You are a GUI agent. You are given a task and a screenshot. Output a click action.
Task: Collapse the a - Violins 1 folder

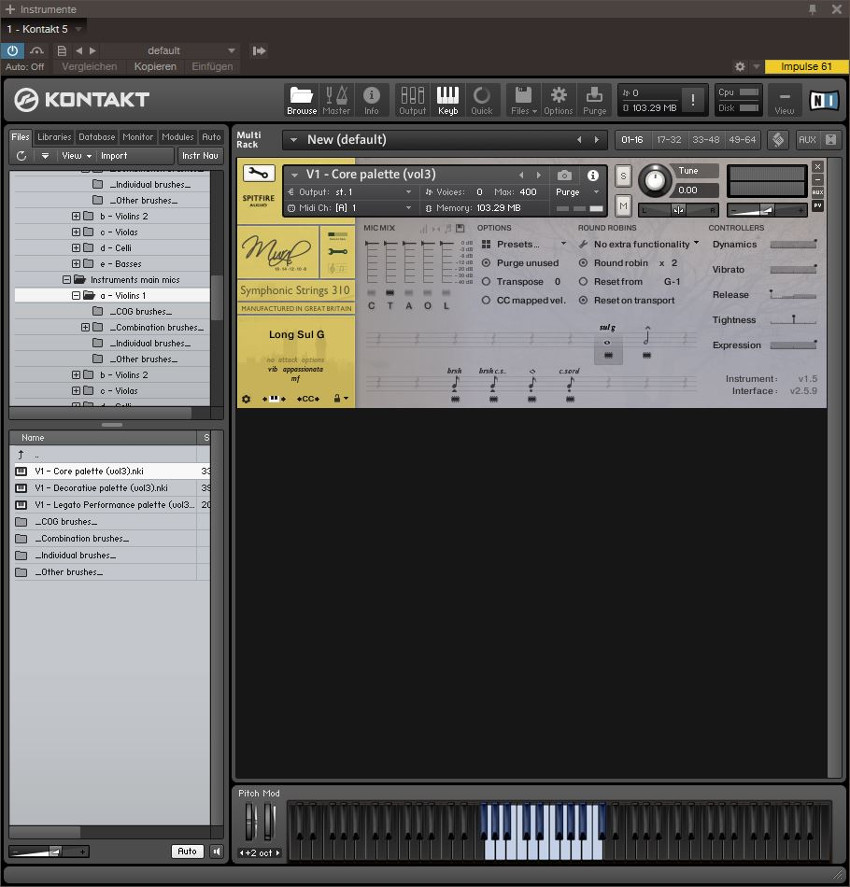(76, 296)
